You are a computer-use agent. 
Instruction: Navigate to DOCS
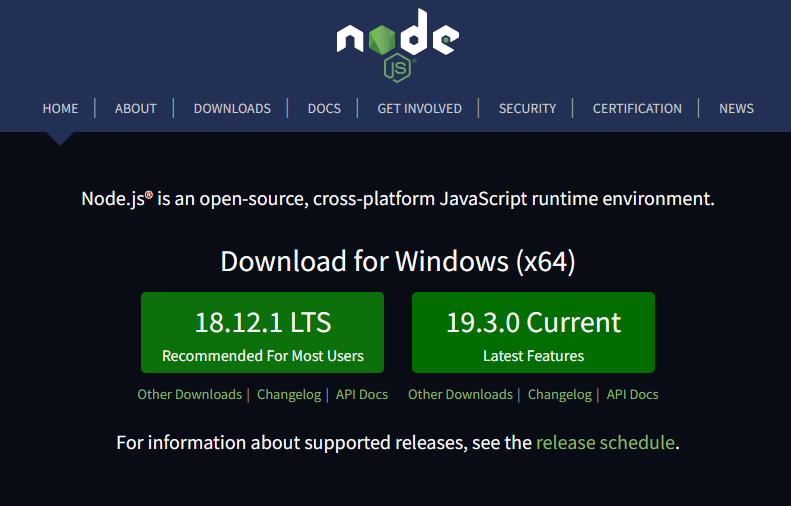[324, 108]
